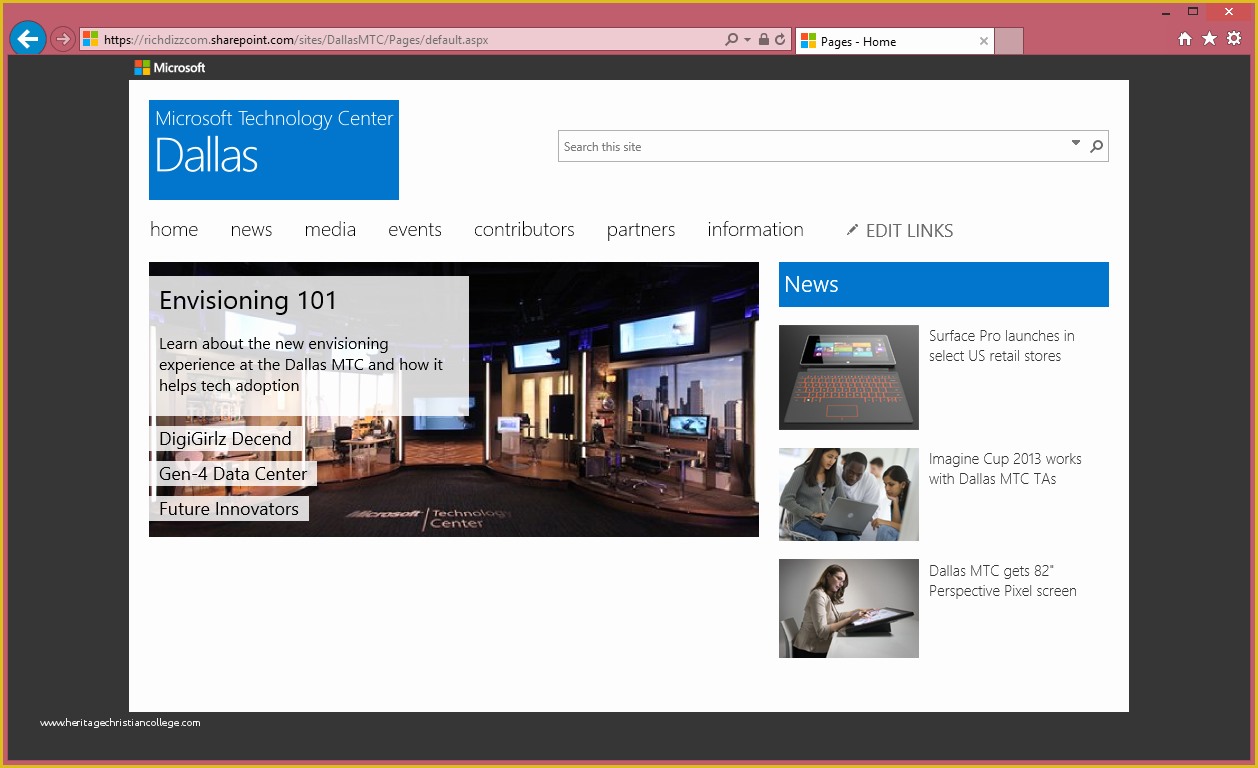Close the Pages - Home tab

coord(984,41)
